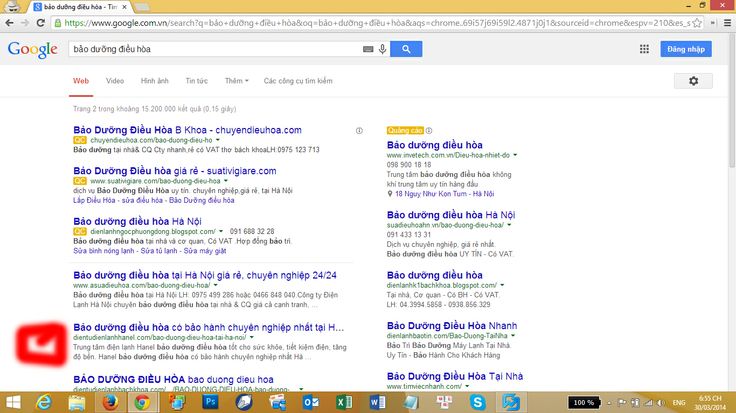
Task: Open left result Bảo dưỡng điều hòa Hà Nội
Action: [137, 221]
